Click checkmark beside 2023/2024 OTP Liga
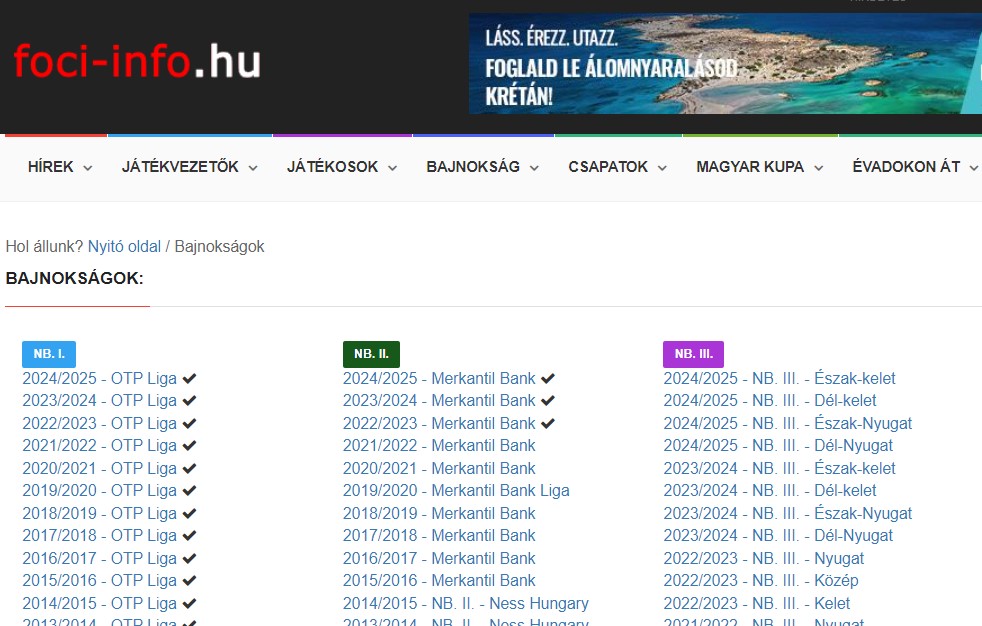 [x=189, y=401]
